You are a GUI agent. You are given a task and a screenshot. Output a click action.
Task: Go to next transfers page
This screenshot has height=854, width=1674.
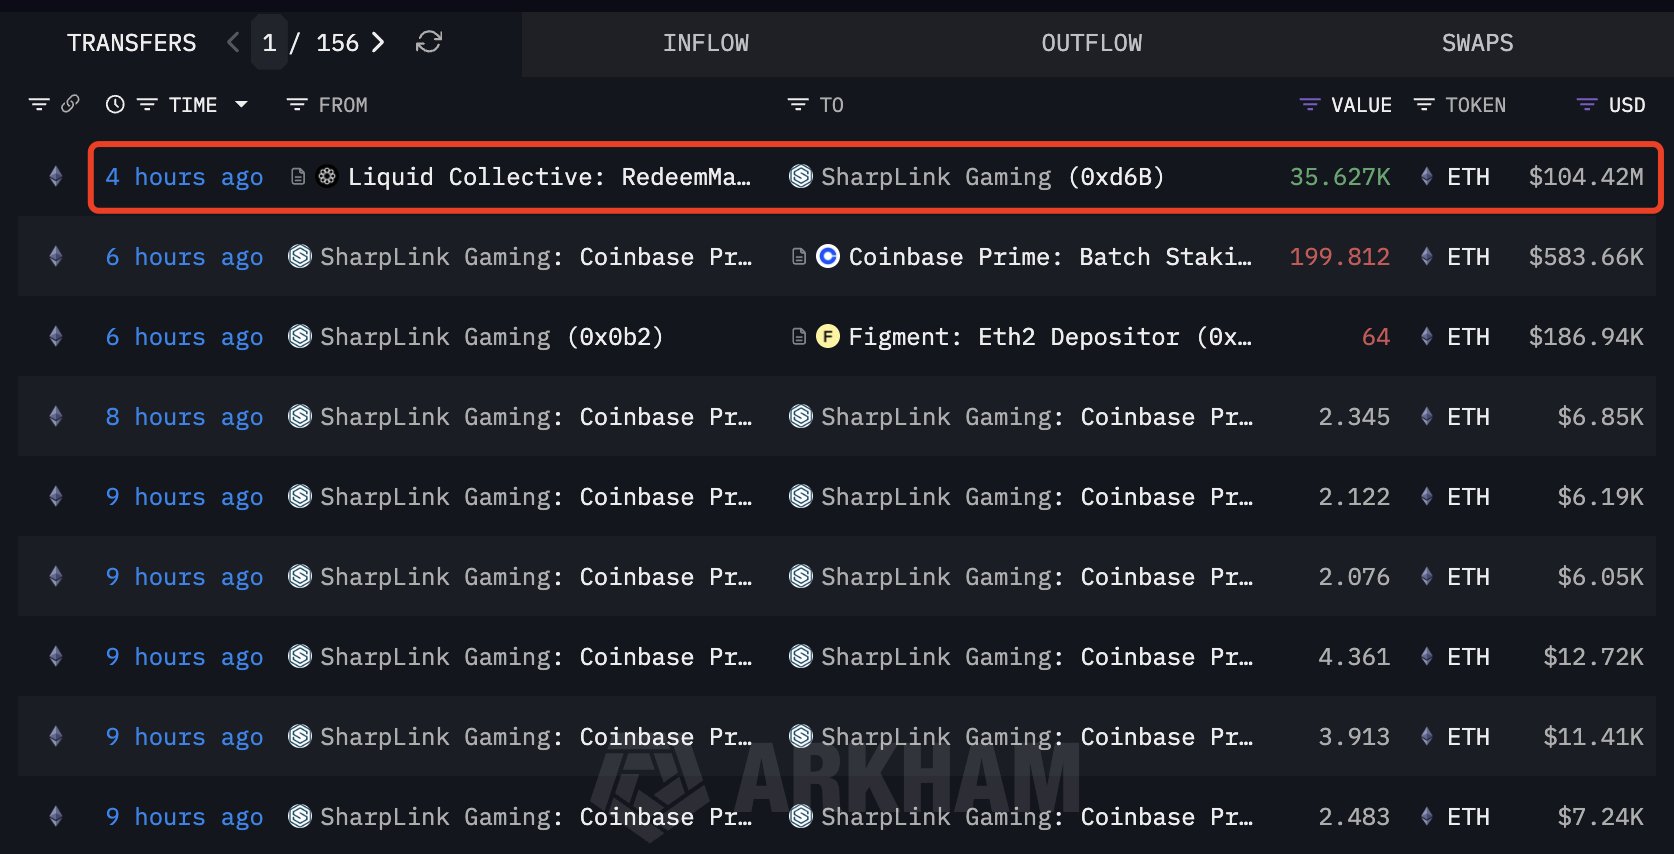[x=378, y=42]
